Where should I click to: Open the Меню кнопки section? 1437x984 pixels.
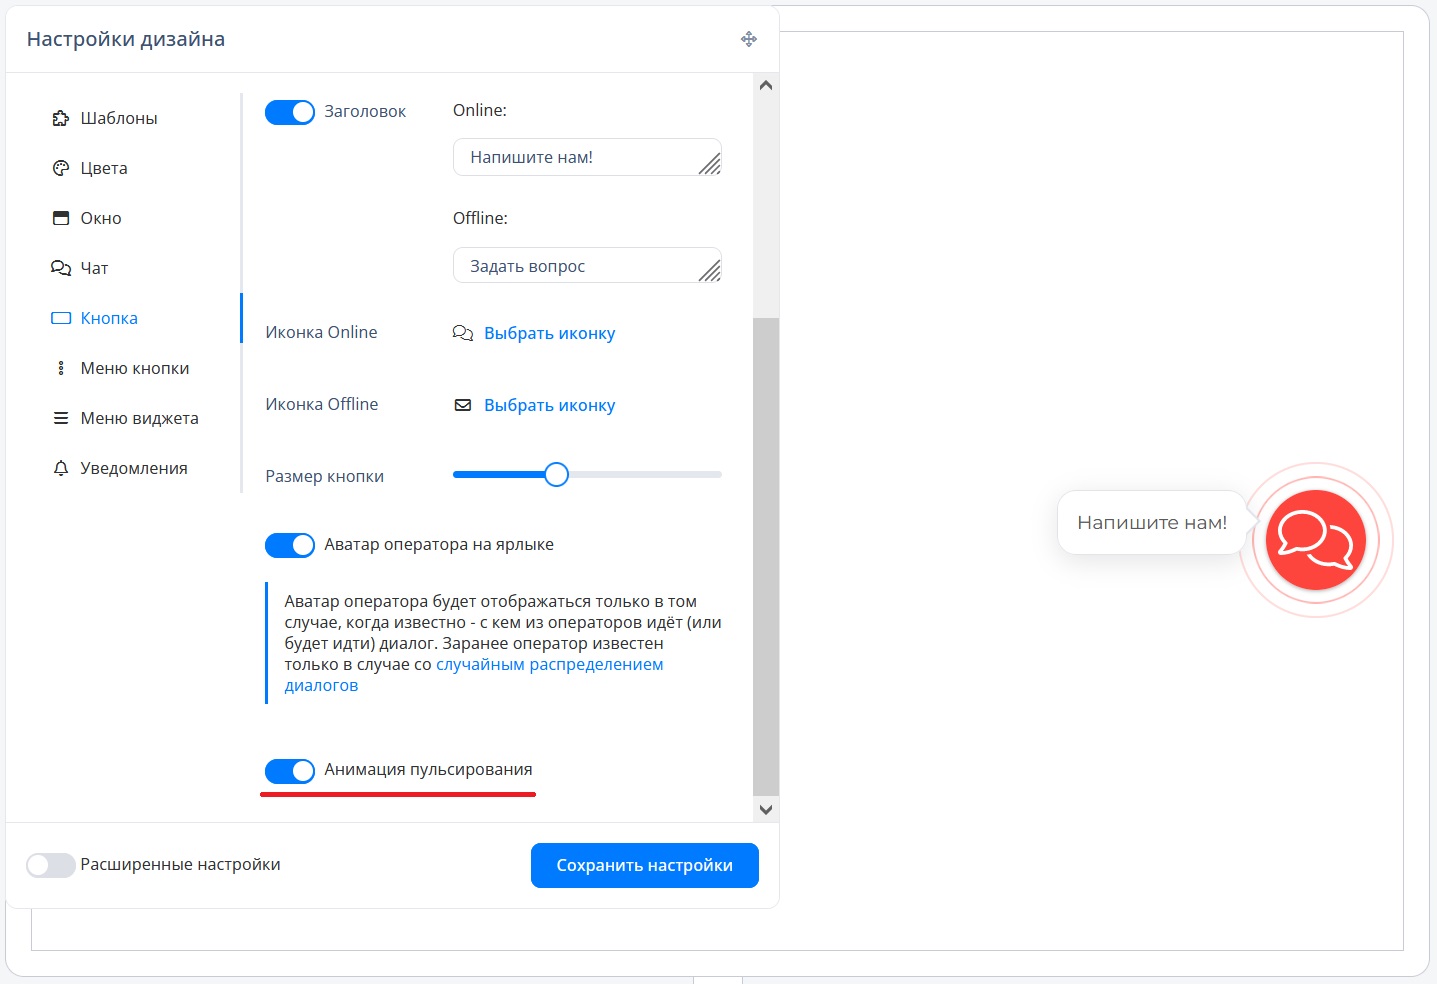tap(134, 368)
